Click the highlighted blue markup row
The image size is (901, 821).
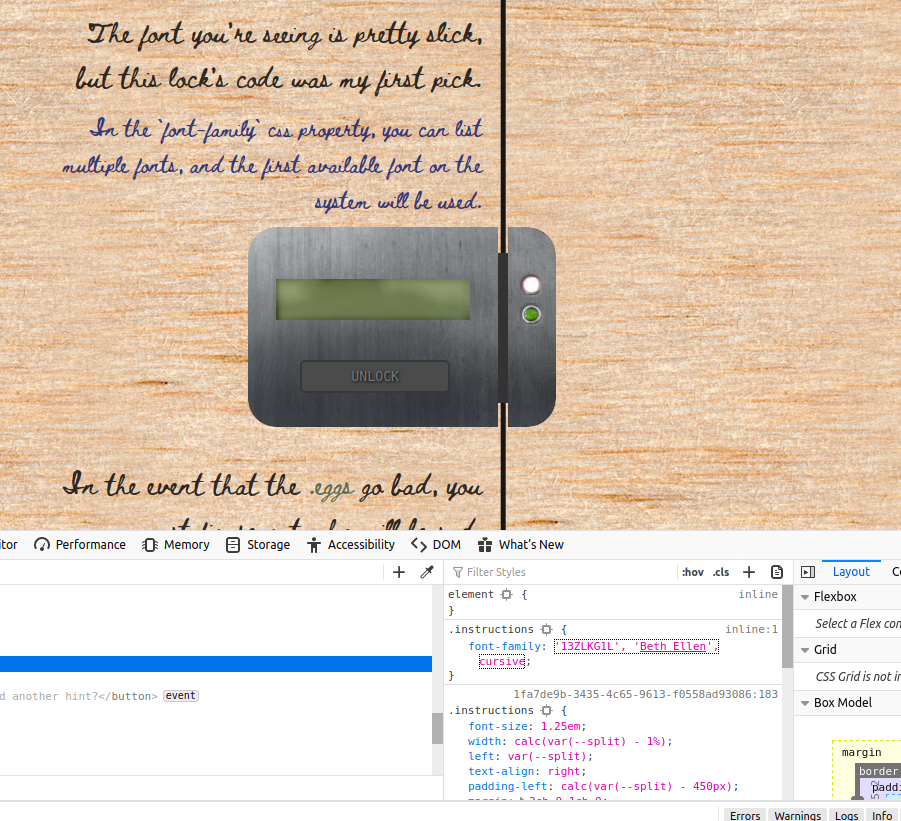click(x=215, y=664)
